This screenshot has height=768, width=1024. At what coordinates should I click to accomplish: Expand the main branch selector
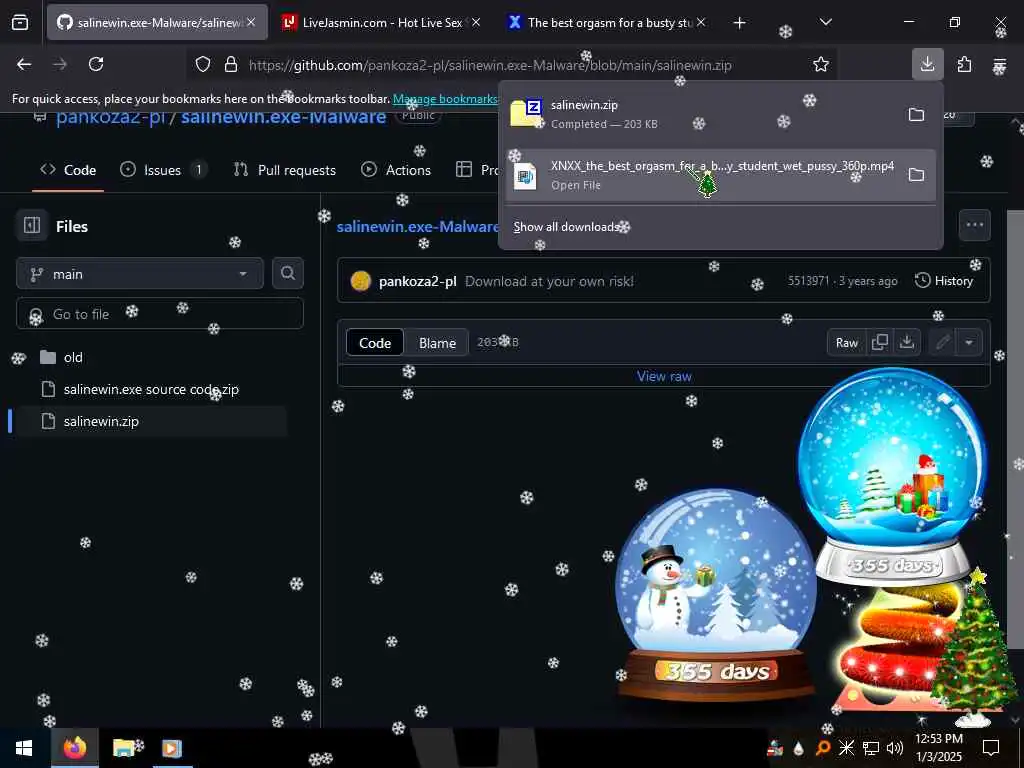click(x=140, y=274)
